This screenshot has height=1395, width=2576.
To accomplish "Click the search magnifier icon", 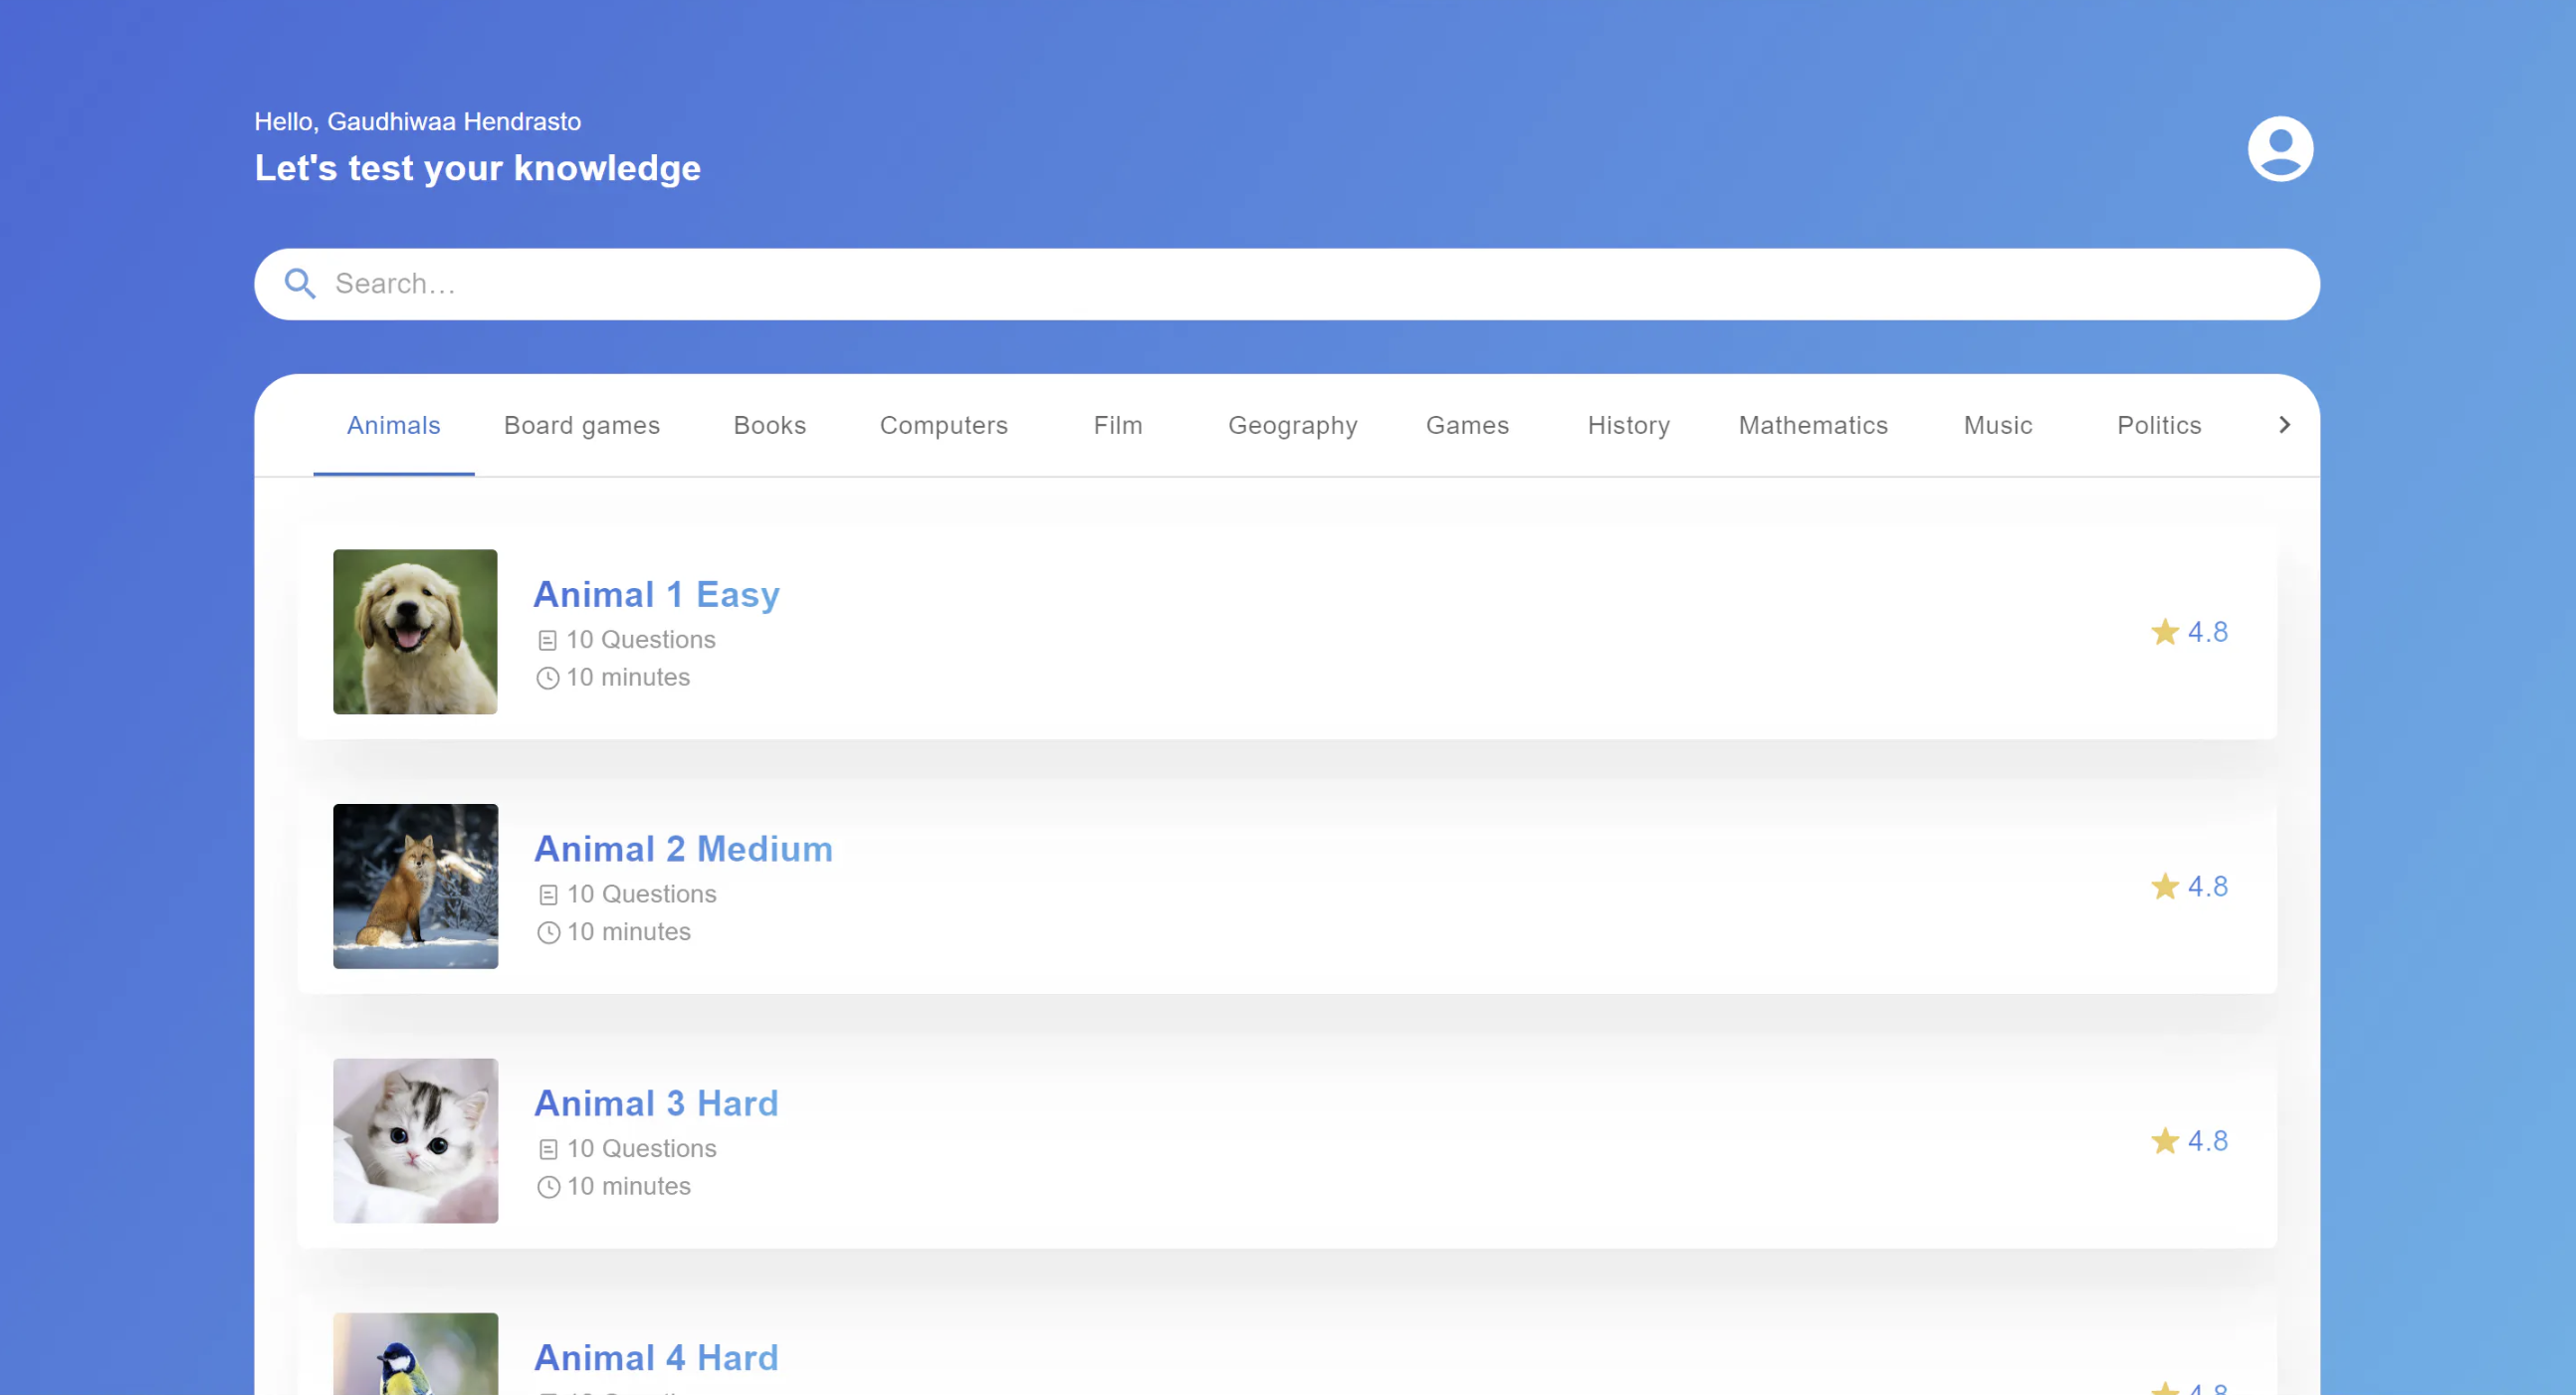I will point(300,284).
